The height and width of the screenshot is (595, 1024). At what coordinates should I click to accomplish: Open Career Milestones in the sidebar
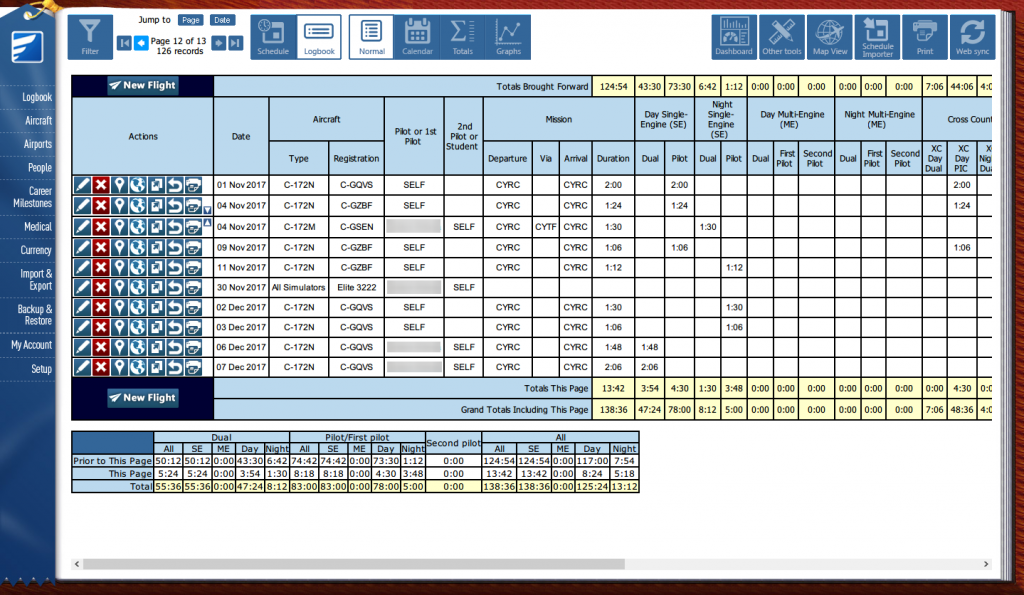pos(39,196)
